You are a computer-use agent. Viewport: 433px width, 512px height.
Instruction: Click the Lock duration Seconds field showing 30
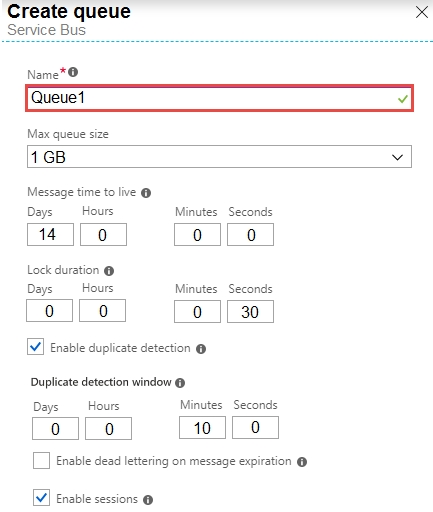tap(250, 312)
